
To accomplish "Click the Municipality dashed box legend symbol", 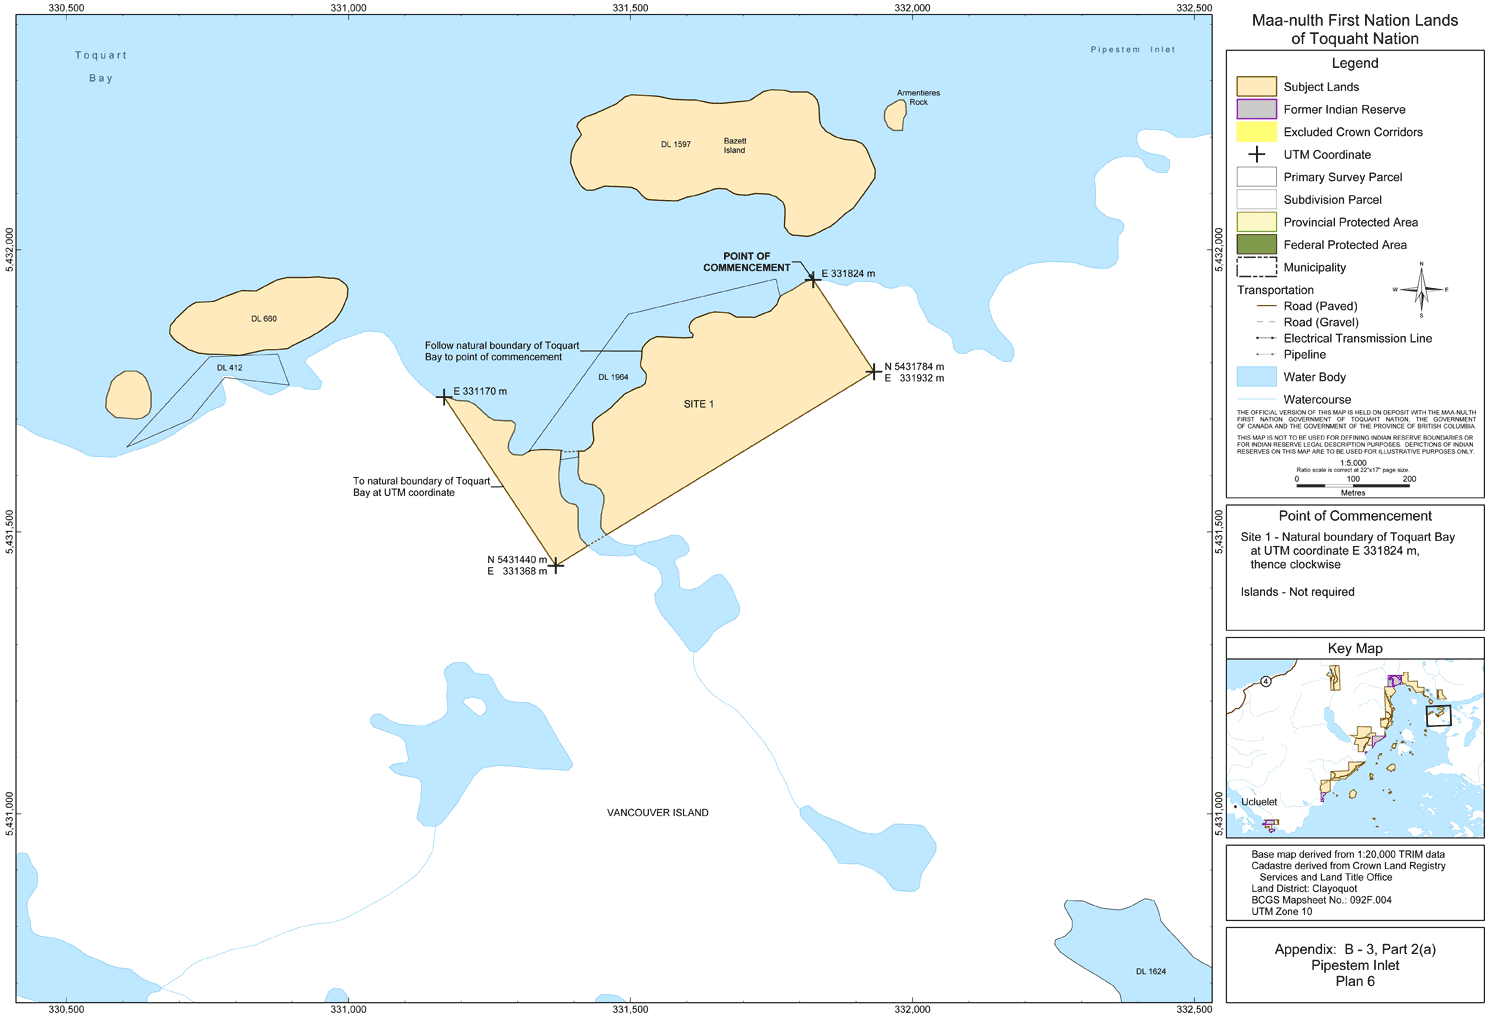I will (x=1257, y=267).
